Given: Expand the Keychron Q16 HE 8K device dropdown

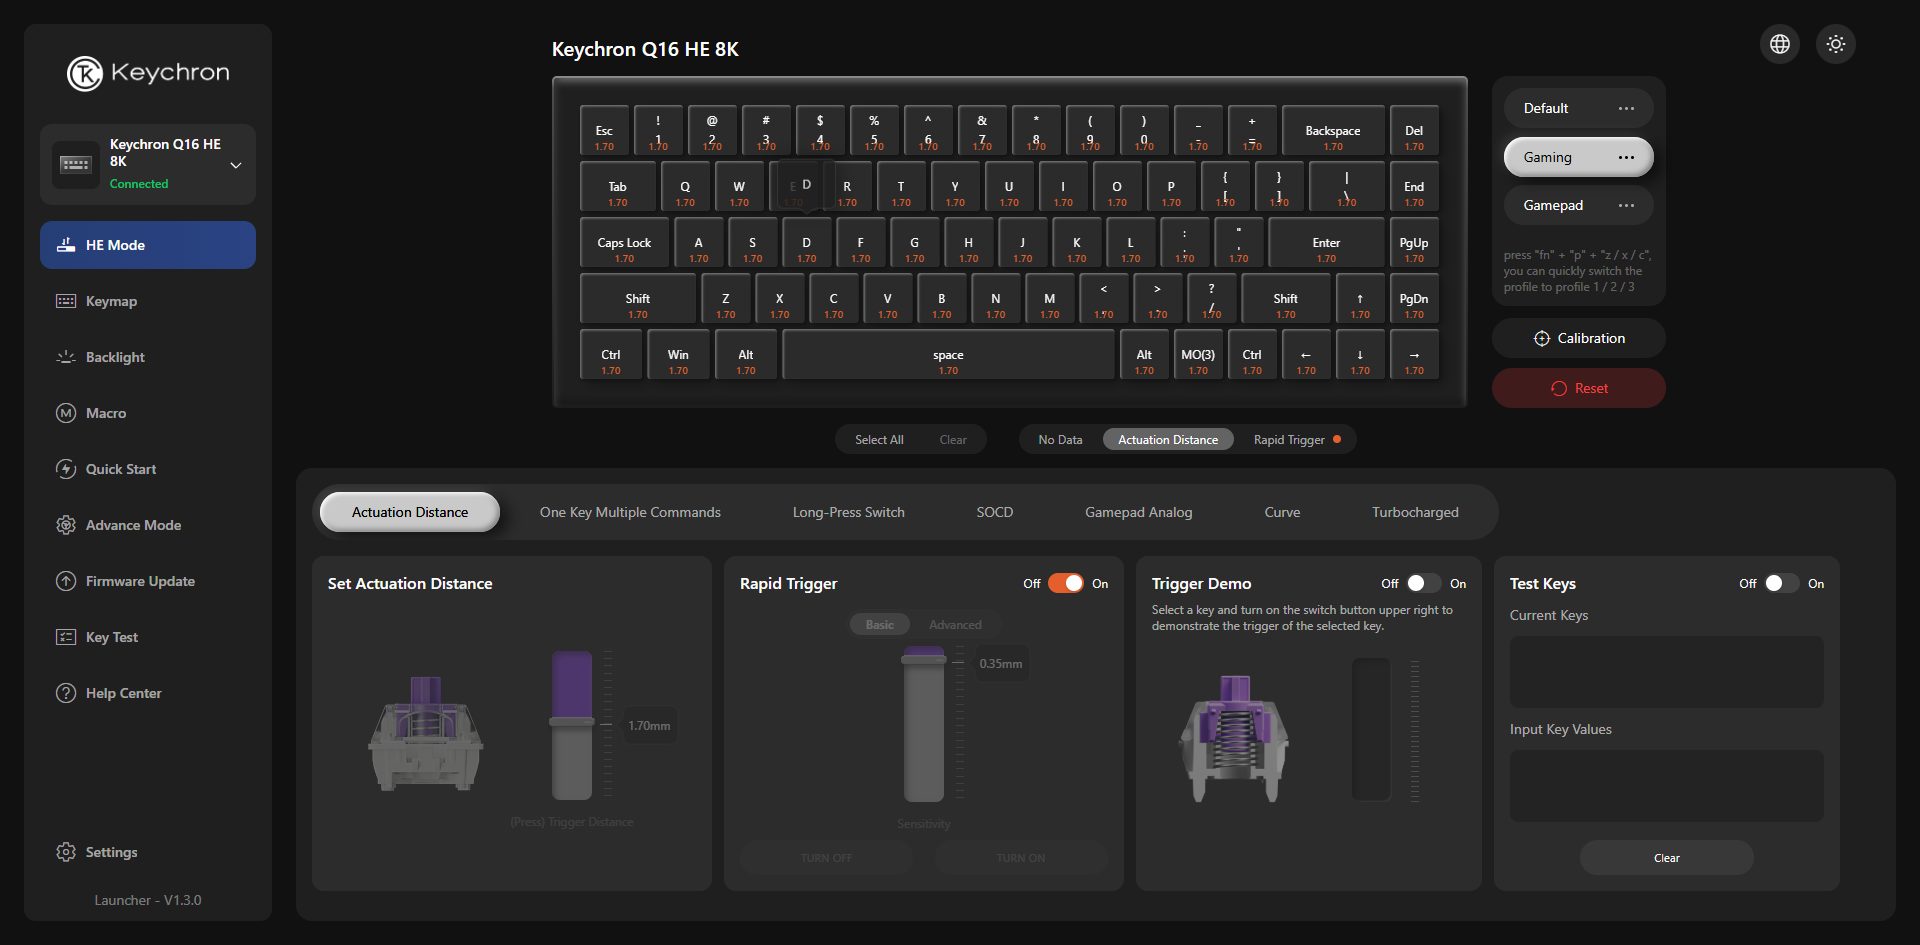Looking at the screenshot, I should tap(236, 165).
